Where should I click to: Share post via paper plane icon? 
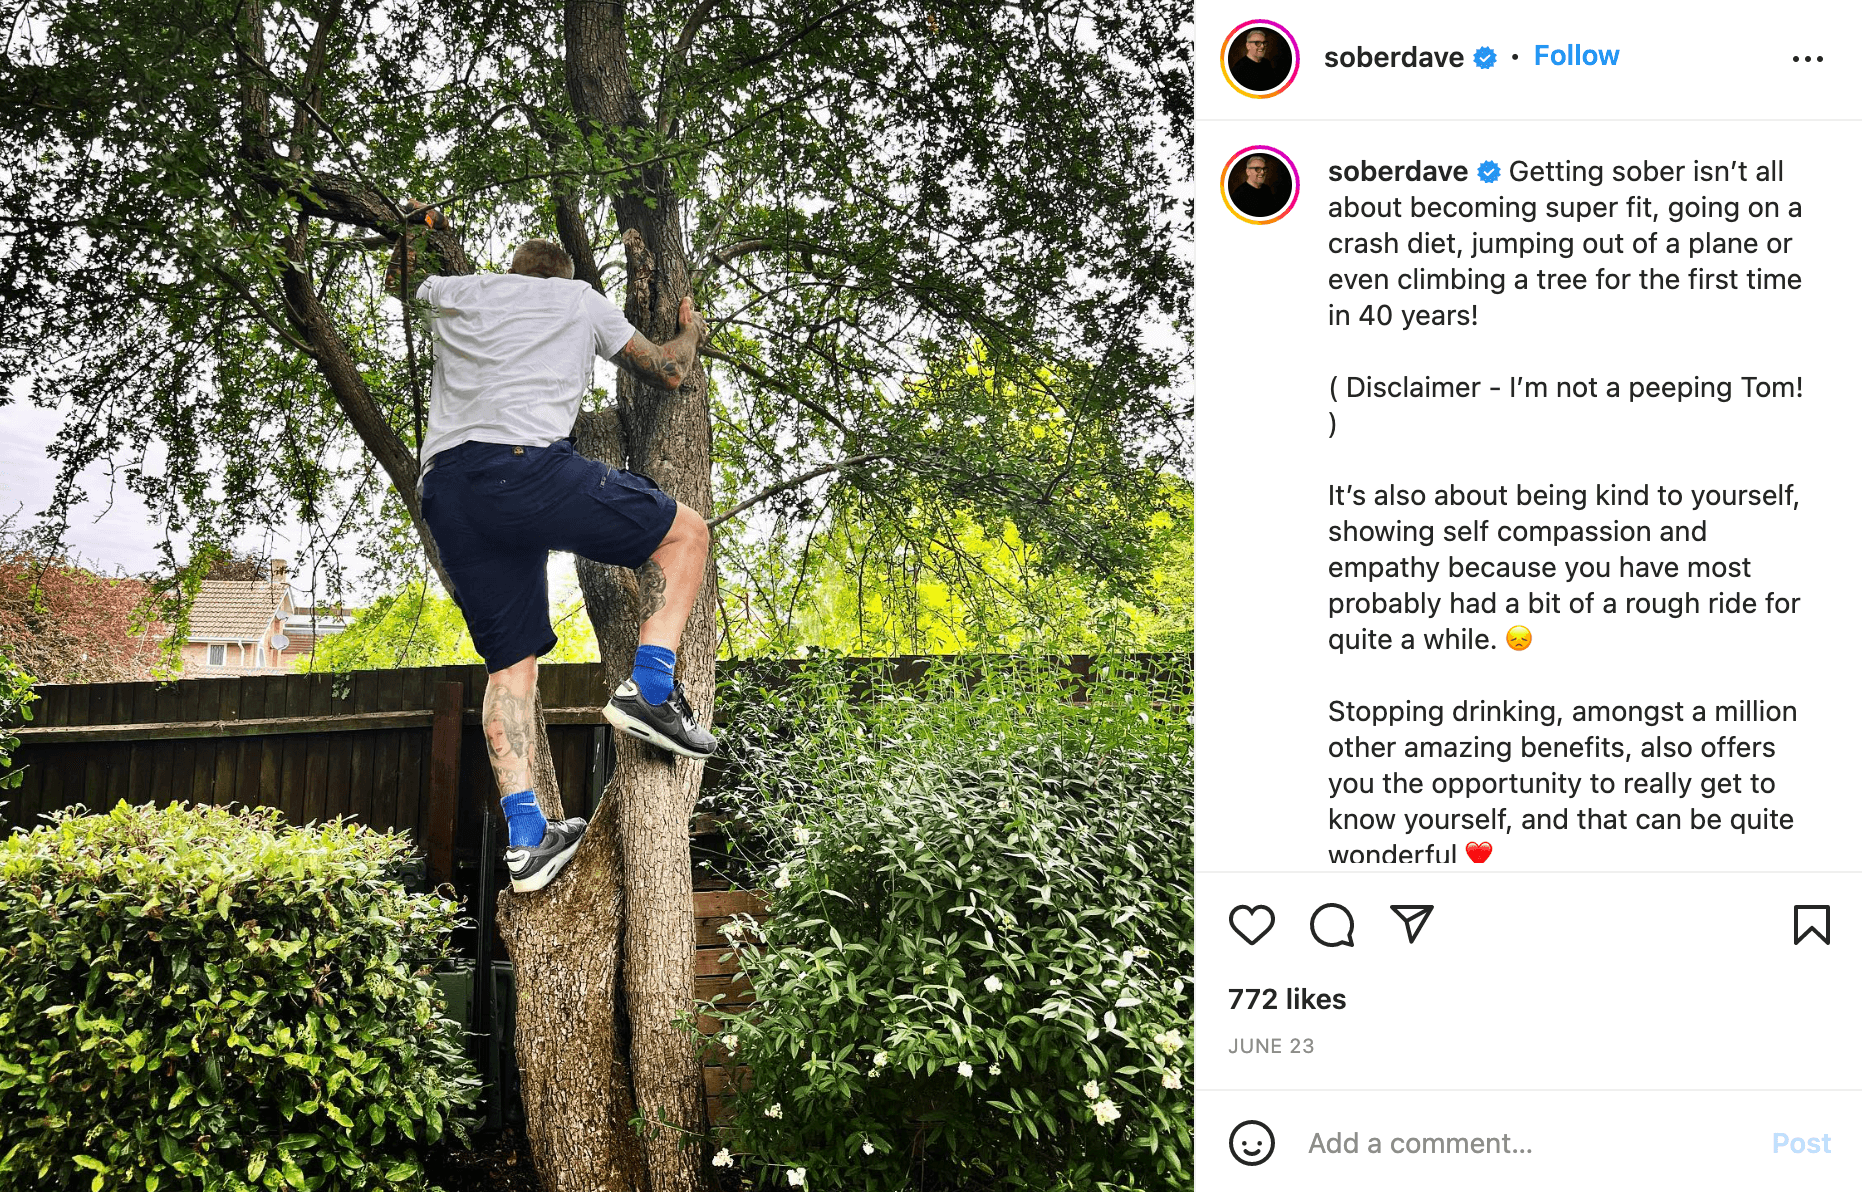click(x=1412, y=924)
